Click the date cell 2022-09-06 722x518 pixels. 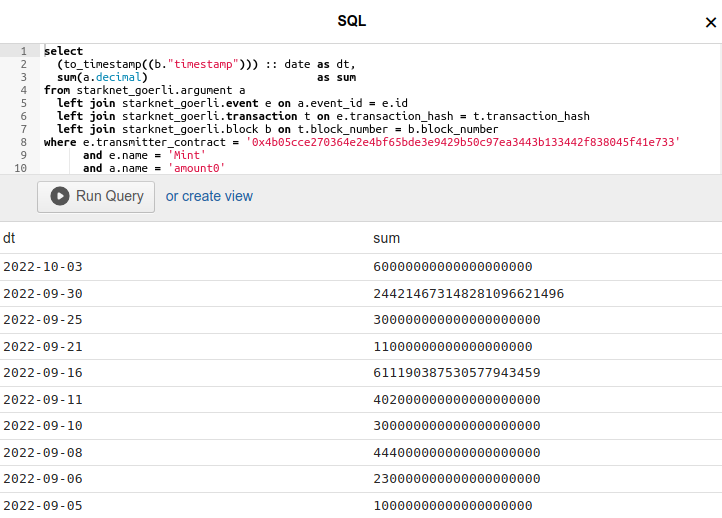[43, 478]
